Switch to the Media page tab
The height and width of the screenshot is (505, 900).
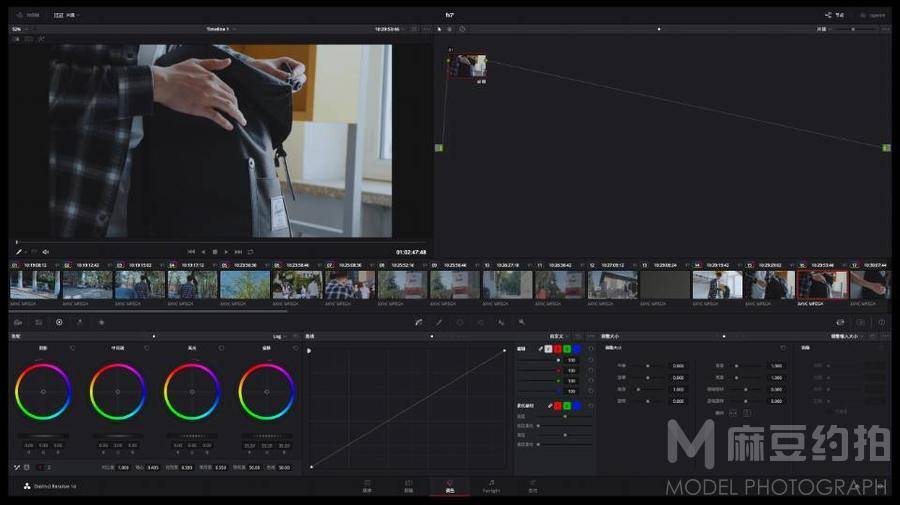click(x=367, y=486)
